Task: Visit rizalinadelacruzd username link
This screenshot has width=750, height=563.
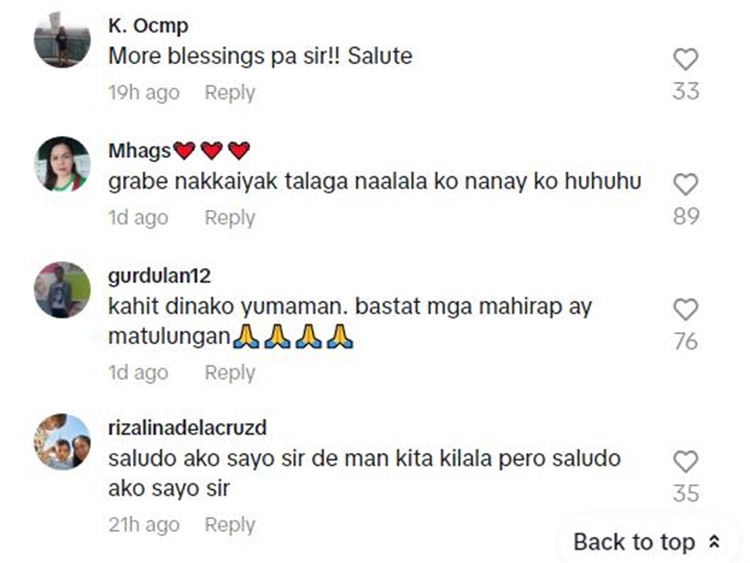Action: pyautogui.click(x=188, y=428)
